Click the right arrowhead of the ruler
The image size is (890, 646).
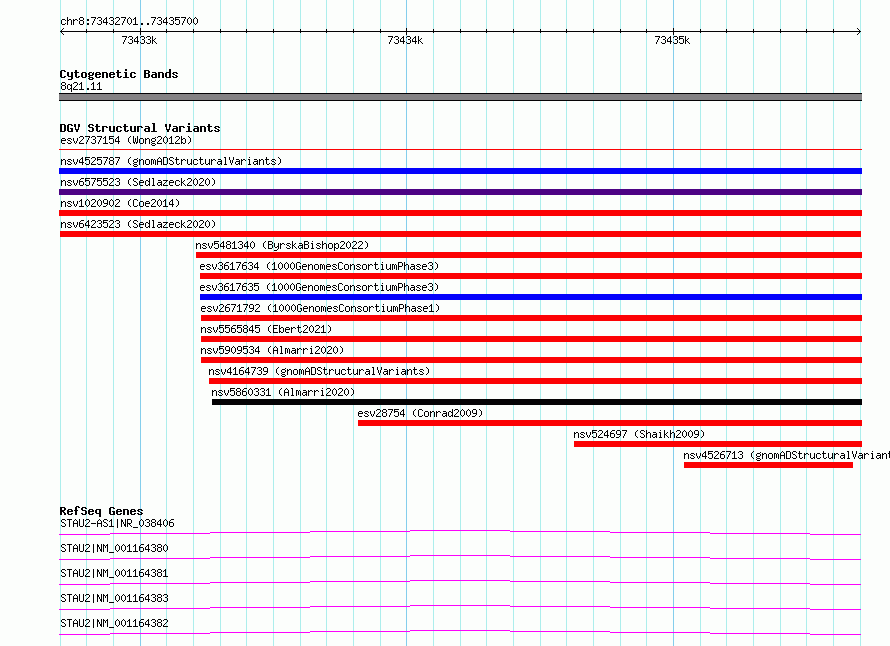tap(859, 31)
